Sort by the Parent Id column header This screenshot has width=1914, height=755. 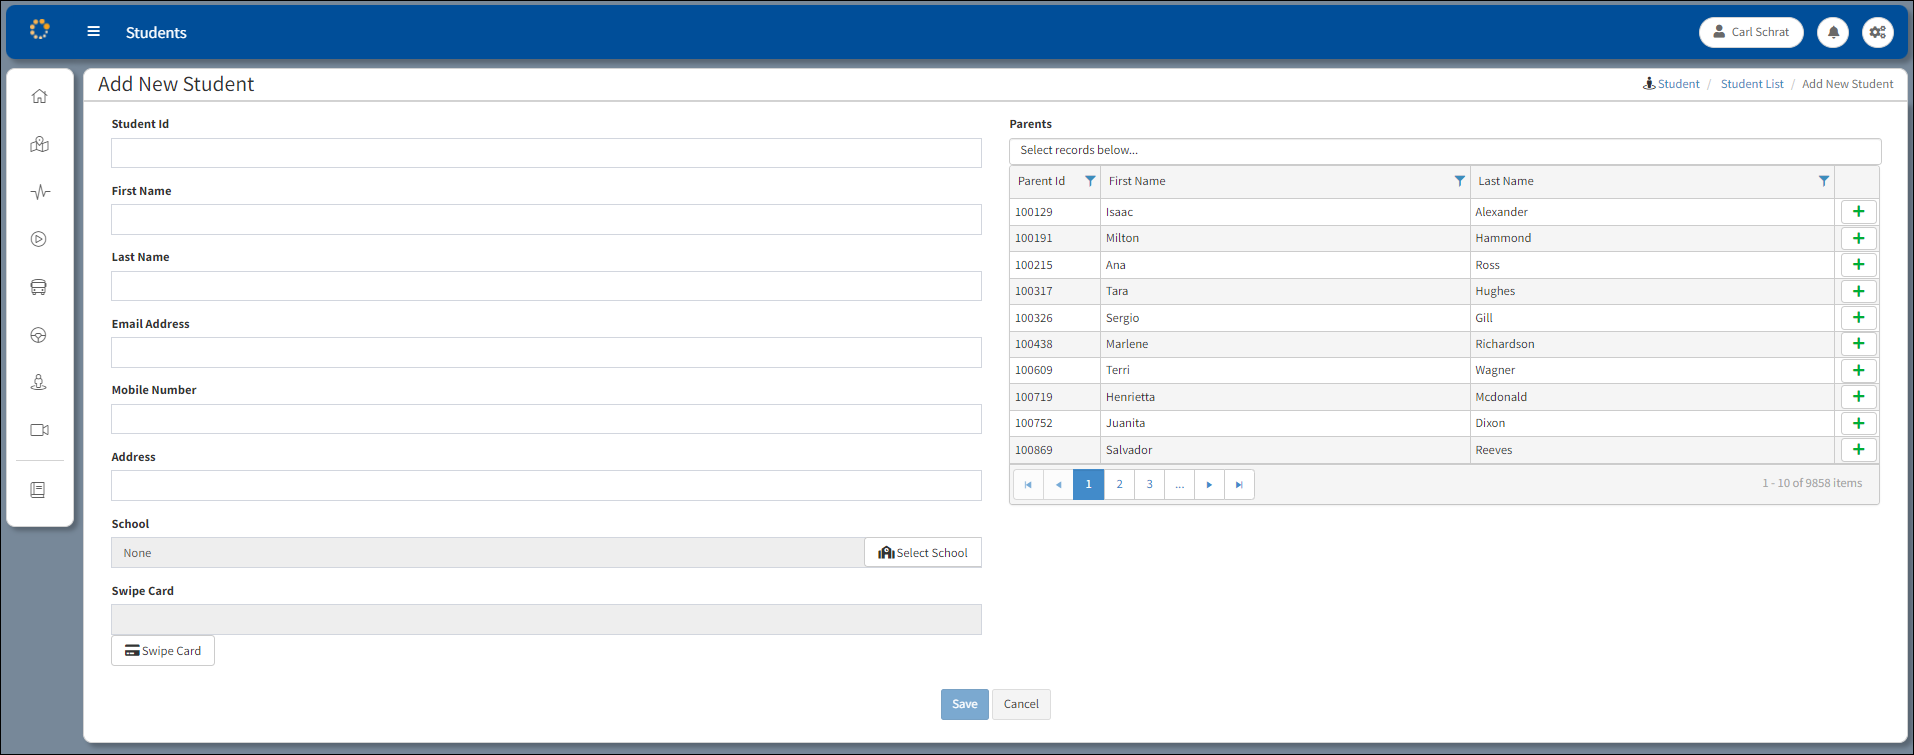tap(1041, 181)
